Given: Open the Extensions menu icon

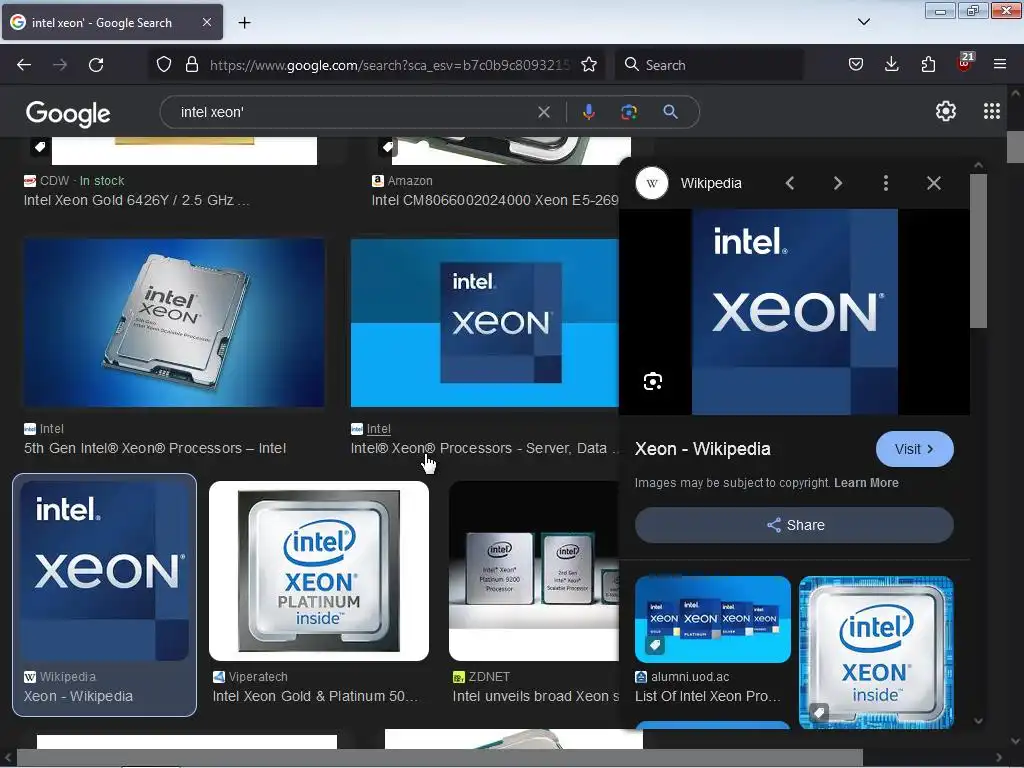Looking at the screenshot, I should coord(928,65).
